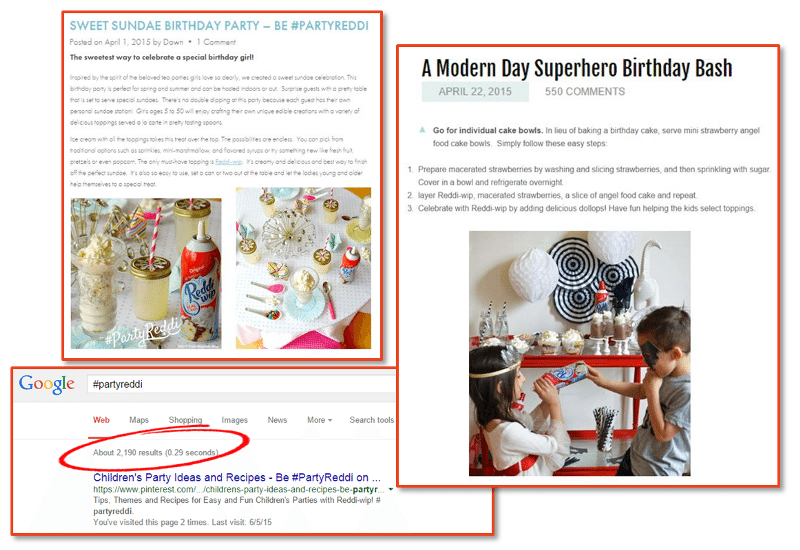This screenshot has width=800, height=550.
Task: Open the party table overhead photo
Action: click(304, 268)
